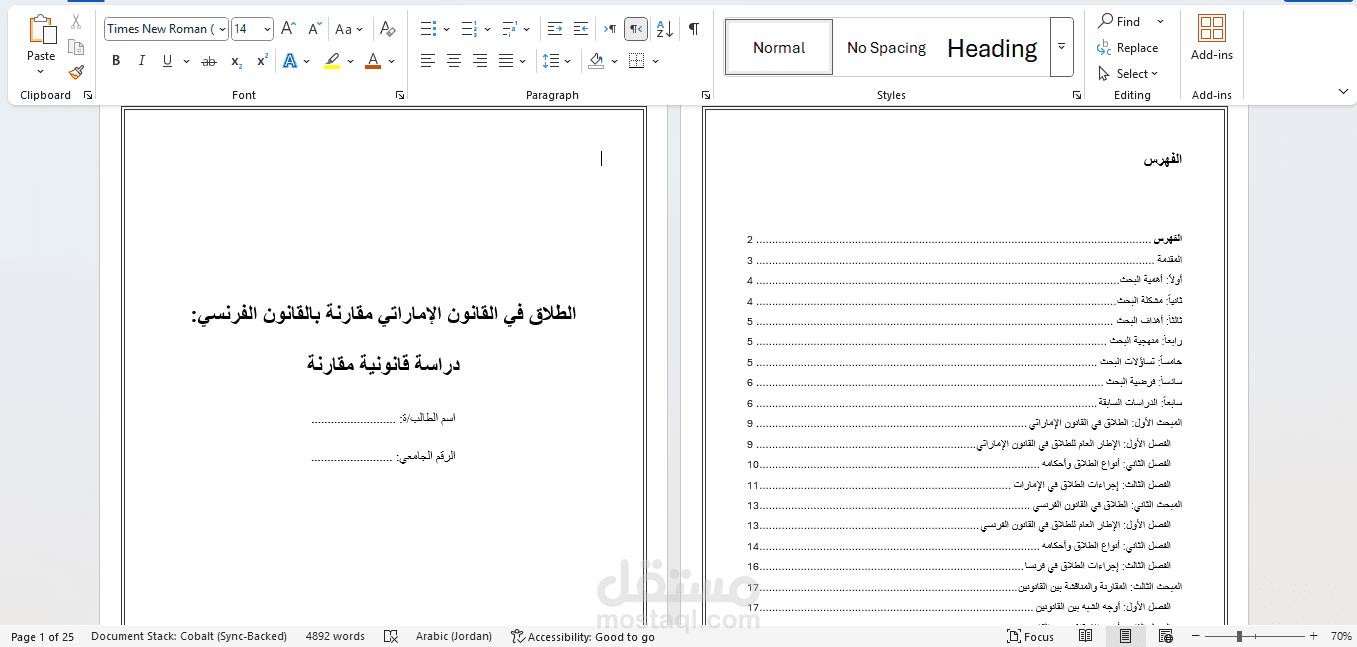Open bullets library dropdown arrow
This screenshot has width=1357, height=647.
(x=446, y=29)
